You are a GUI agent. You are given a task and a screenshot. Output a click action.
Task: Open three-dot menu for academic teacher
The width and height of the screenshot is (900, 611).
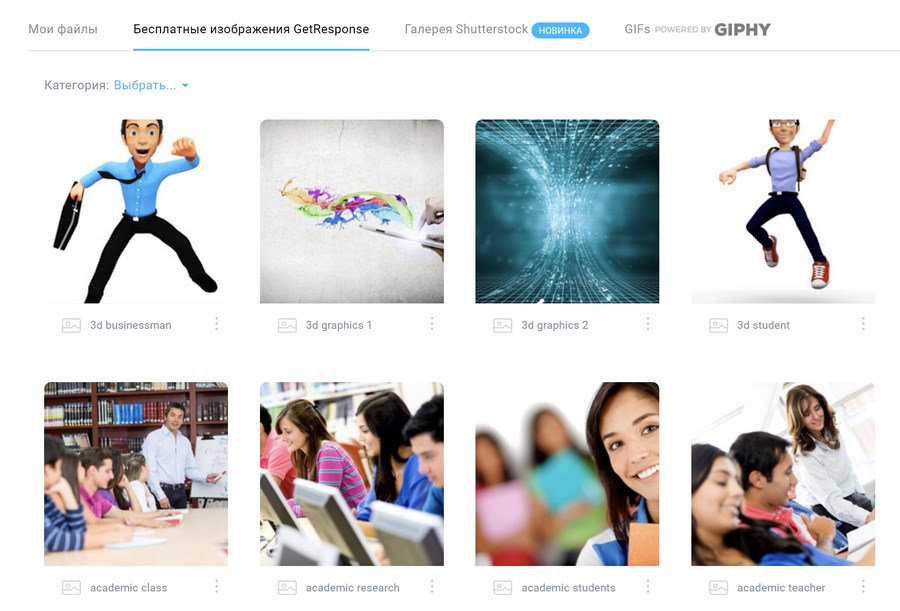point(863,586)
